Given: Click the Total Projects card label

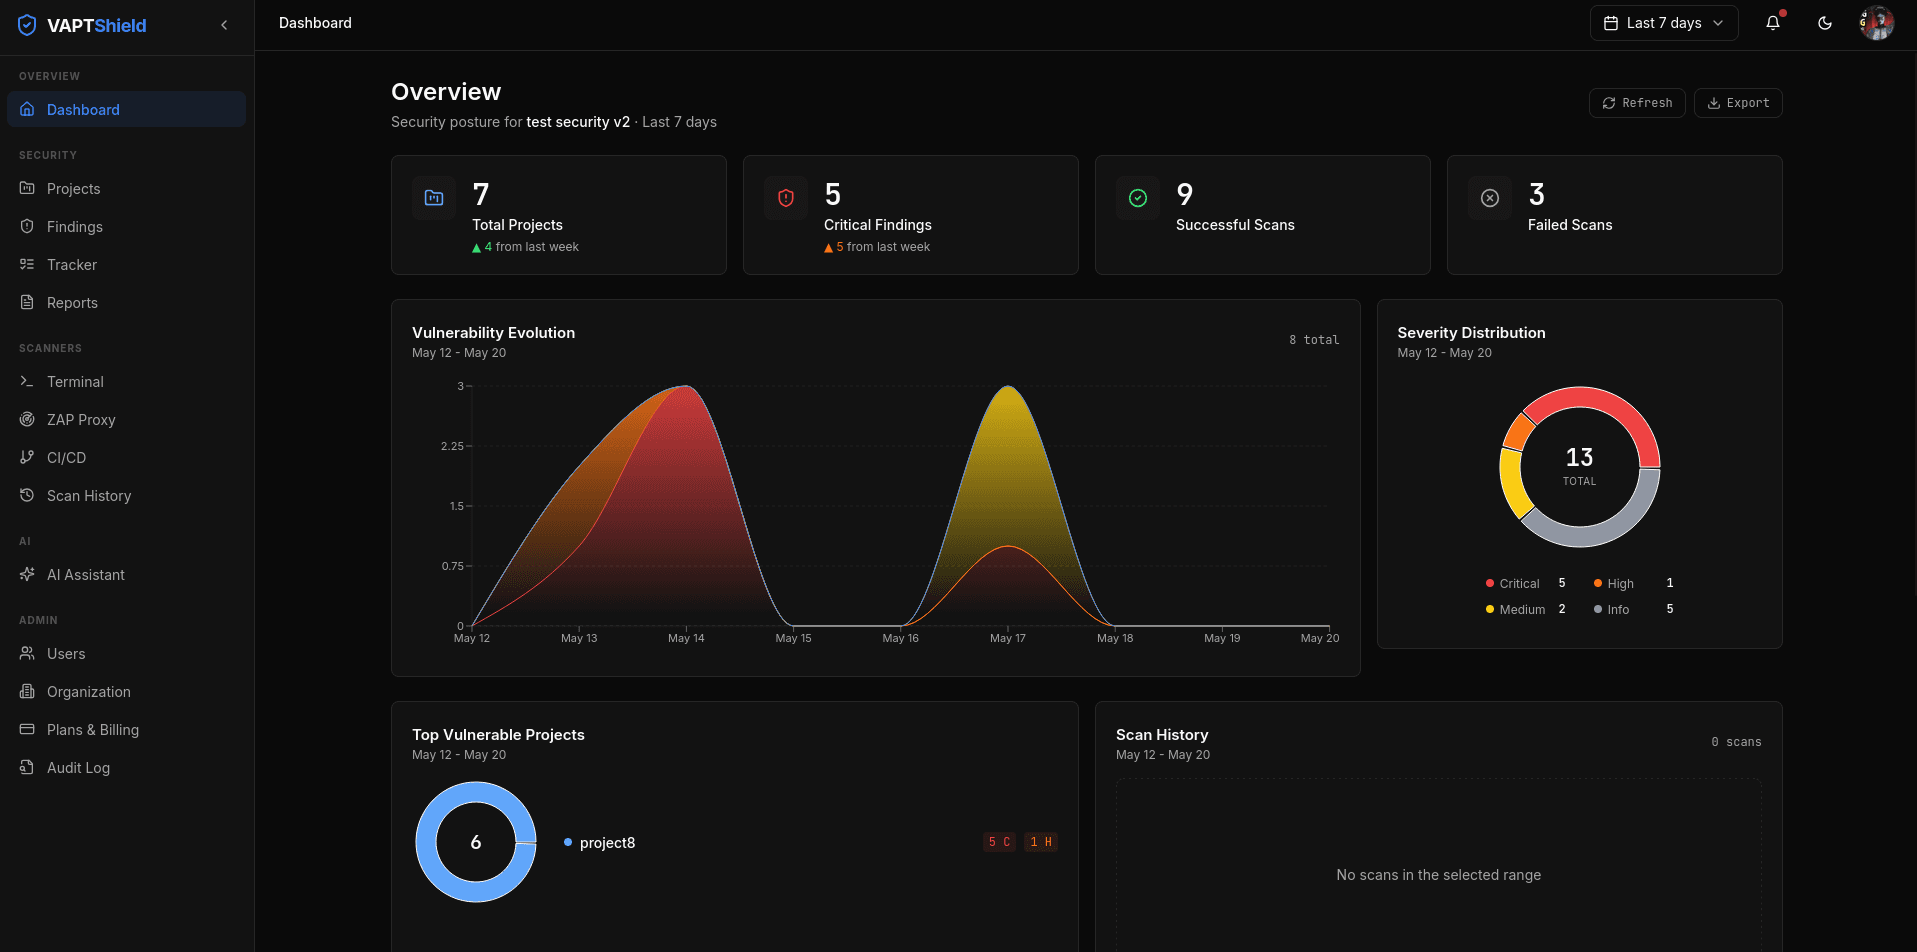Looking at the screenshot, I should pos(517,225).
